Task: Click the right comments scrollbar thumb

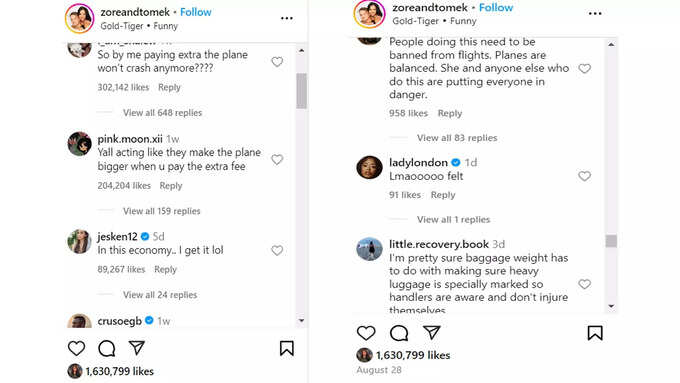Action: pos(611,241)
